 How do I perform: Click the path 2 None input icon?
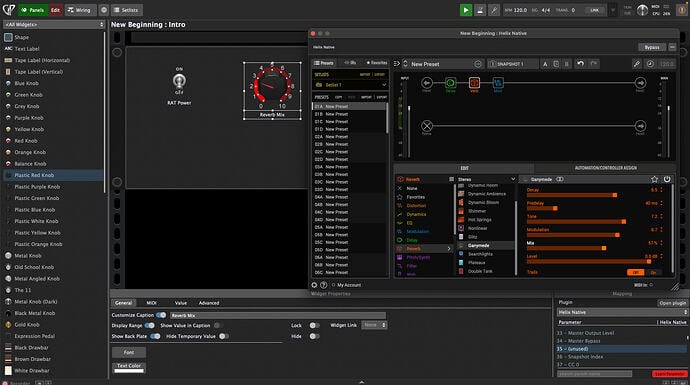426,126
